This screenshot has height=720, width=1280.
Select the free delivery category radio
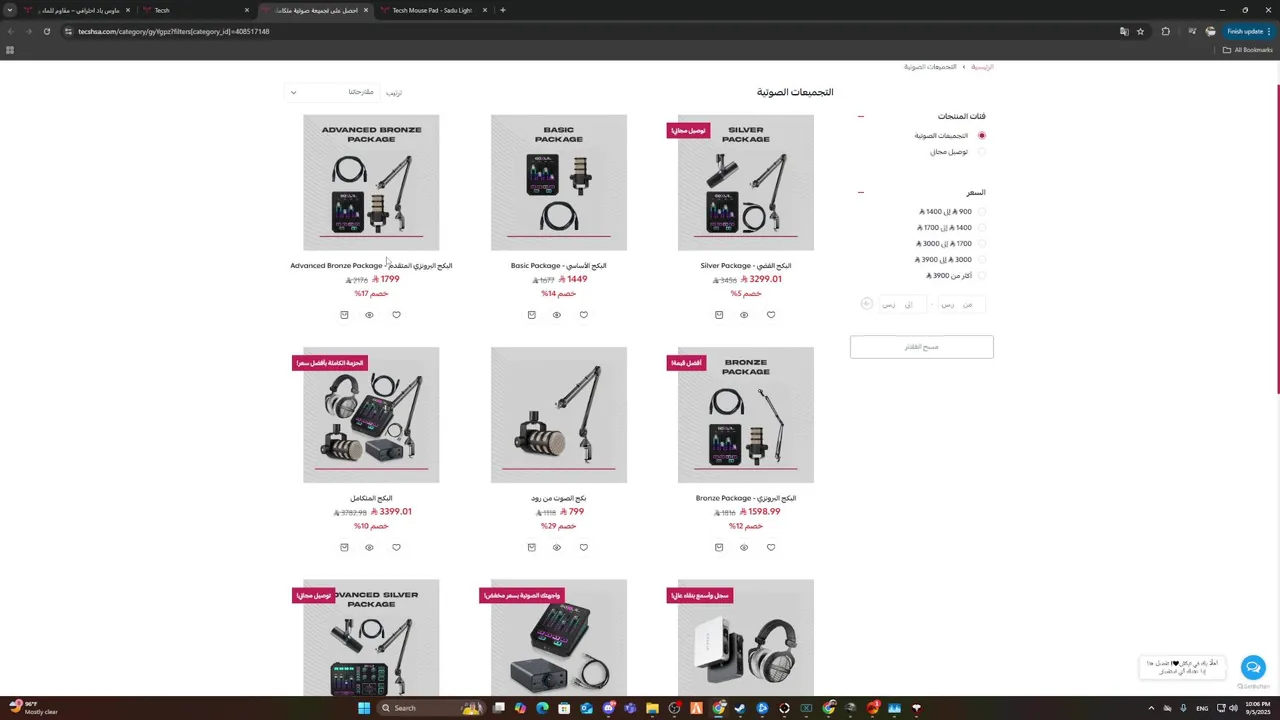tap(981, 152)
